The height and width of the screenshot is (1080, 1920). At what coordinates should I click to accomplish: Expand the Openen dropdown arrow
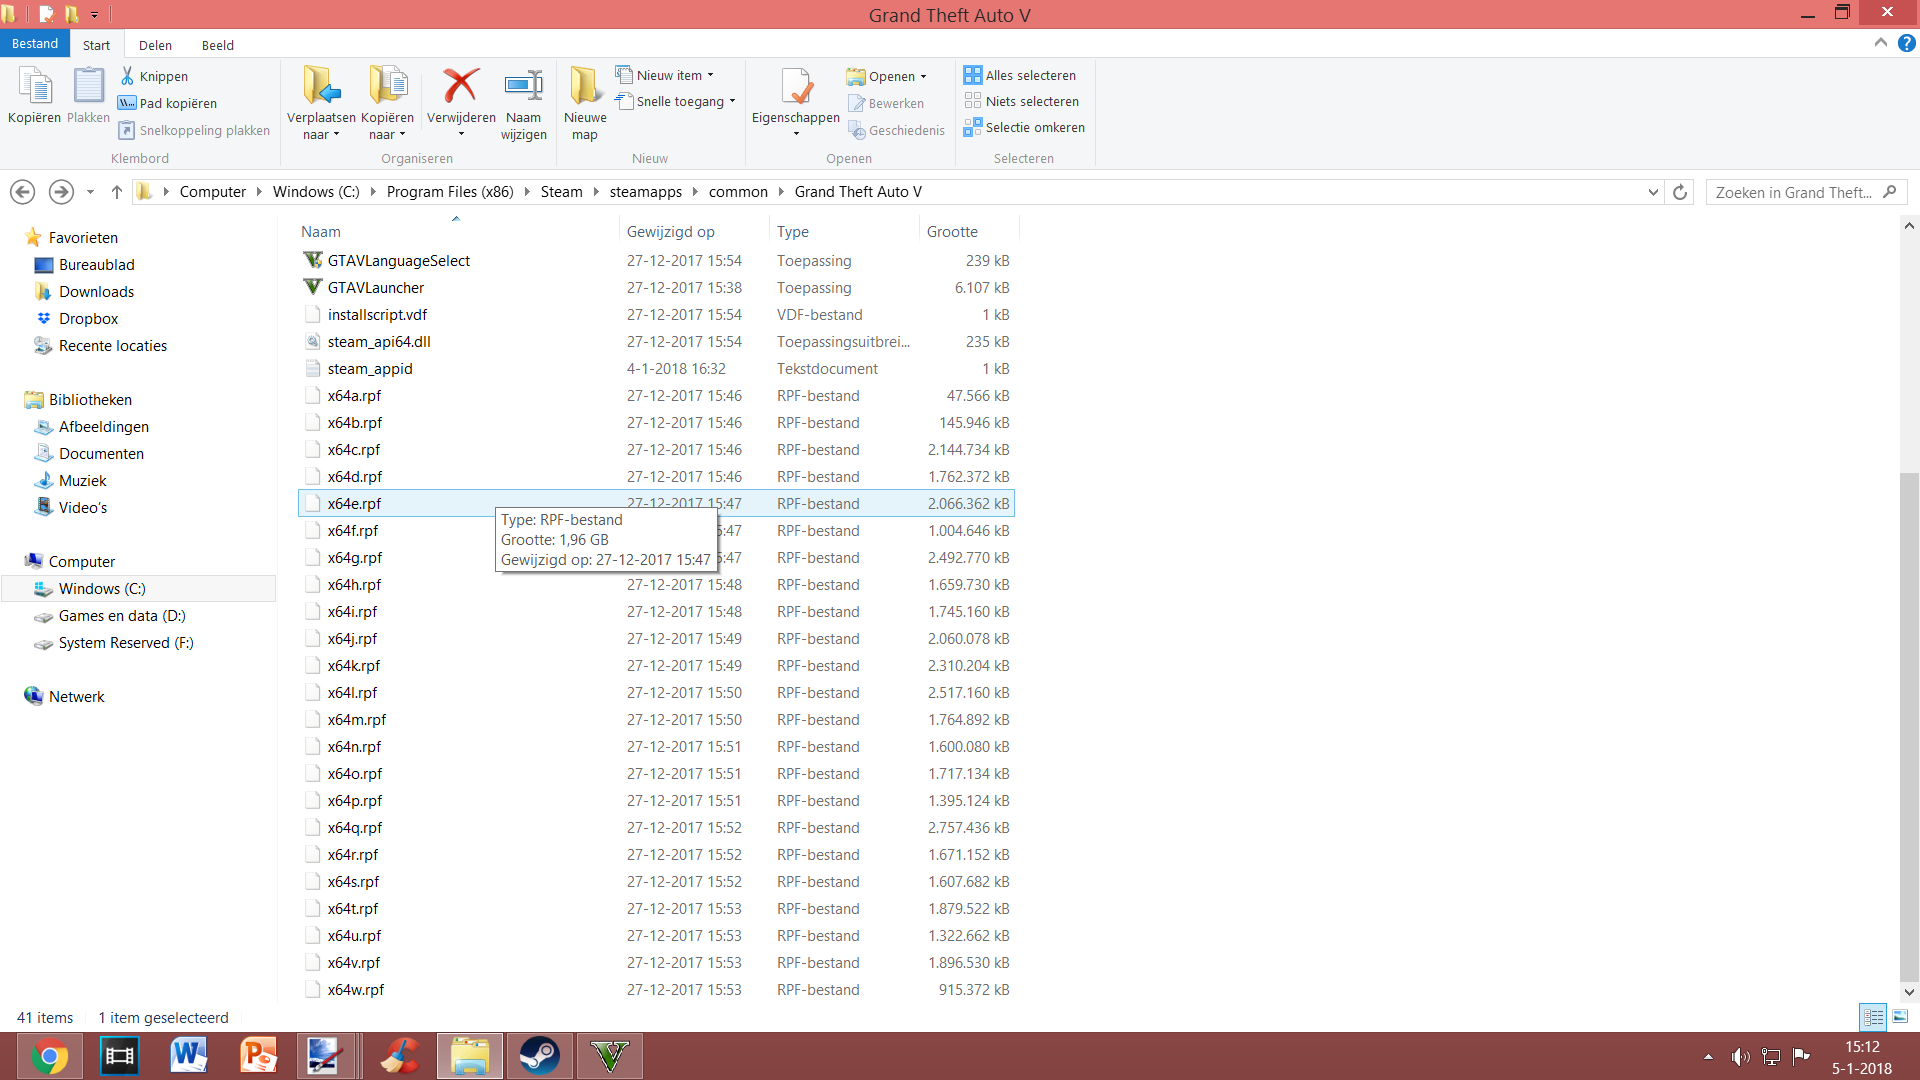923,76
